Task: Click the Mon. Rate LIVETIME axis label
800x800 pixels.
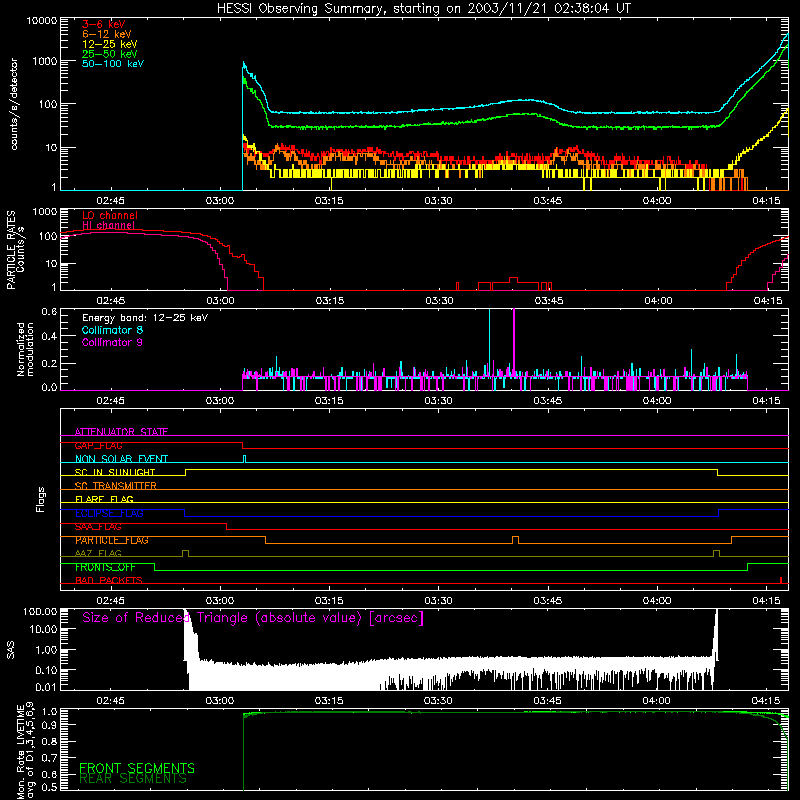Action: point(25,750)
